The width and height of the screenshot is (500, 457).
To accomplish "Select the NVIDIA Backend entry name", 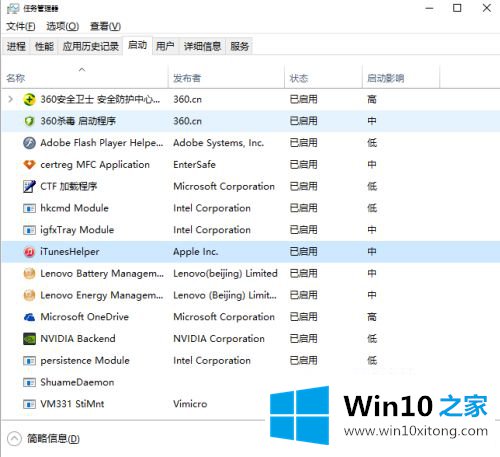I will pos(78,339).
